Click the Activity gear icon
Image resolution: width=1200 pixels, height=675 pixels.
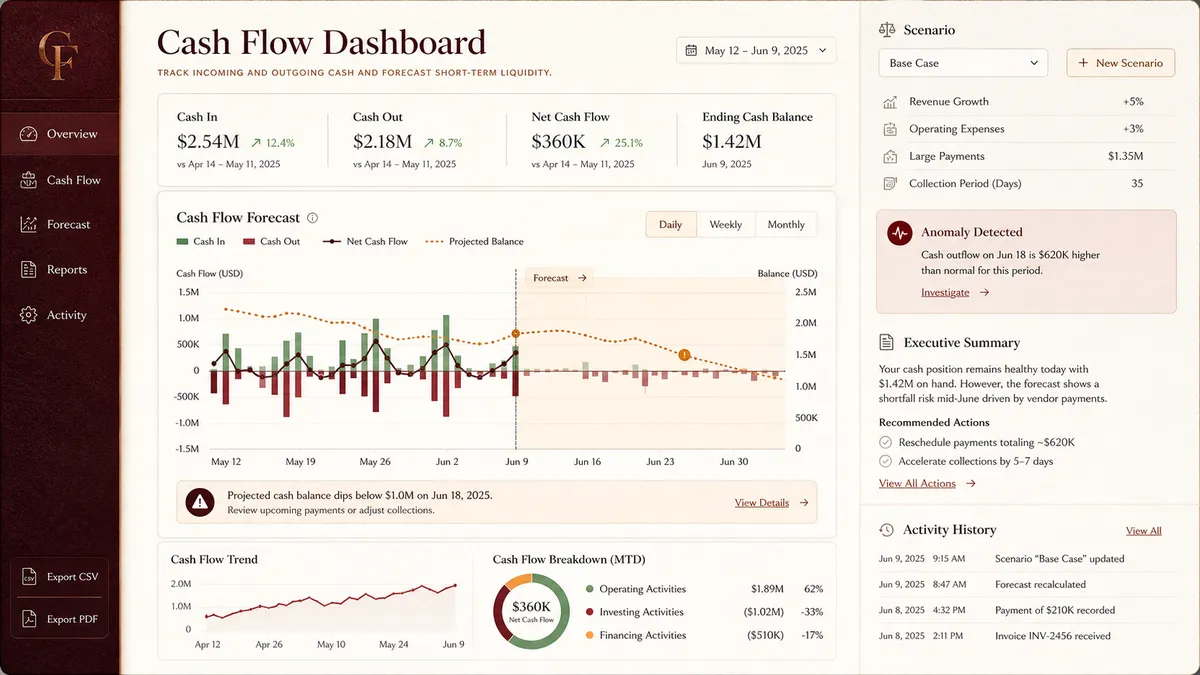pyautogui.click(x=28, y=315)
